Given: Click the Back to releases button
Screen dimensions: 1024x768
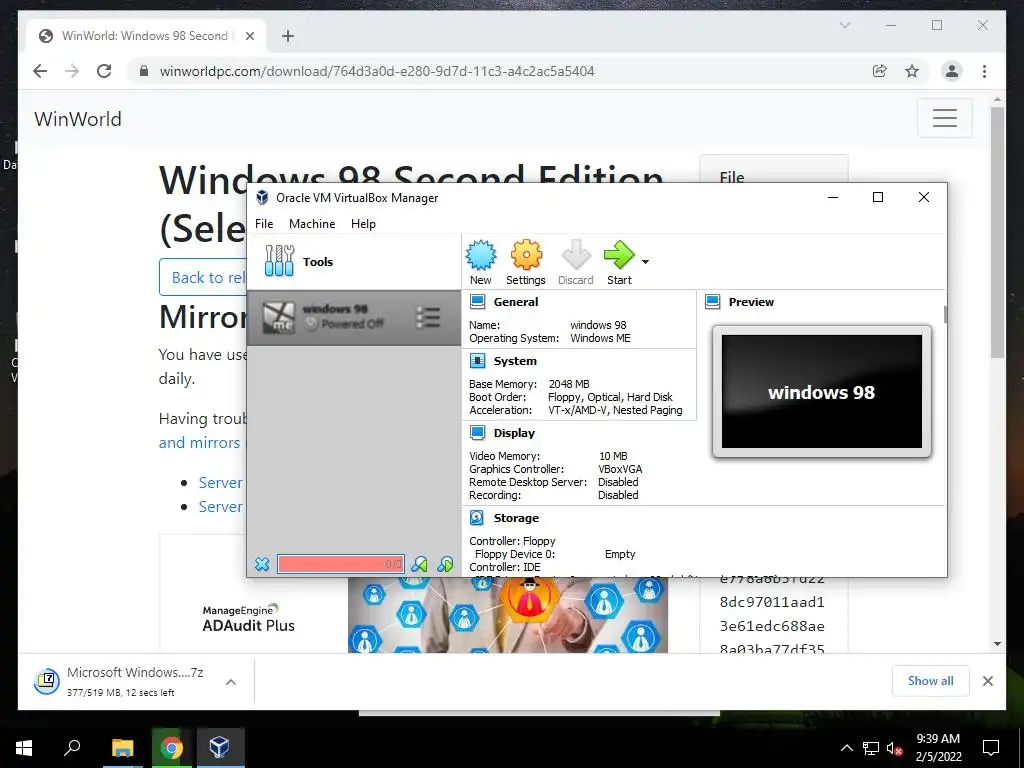Looking at the screenshot, I should click(x=204, y=277).
